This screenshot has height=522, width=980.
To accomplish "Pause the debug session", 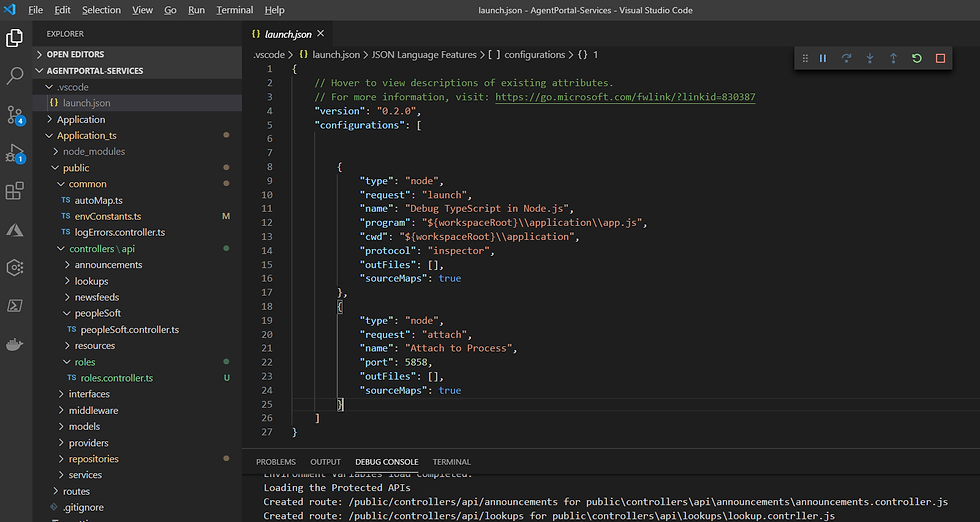I will (823, 58).
